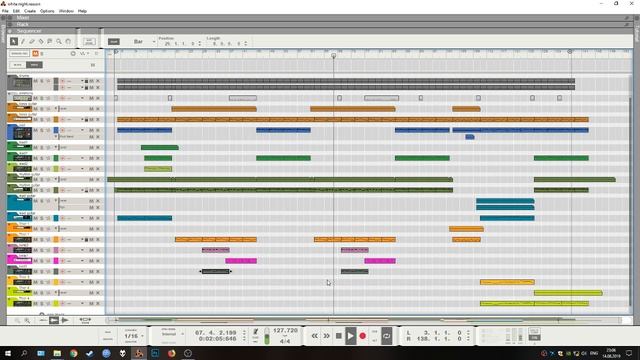Click sequencer horizontal zoom-out magnifier

[17, 321]
